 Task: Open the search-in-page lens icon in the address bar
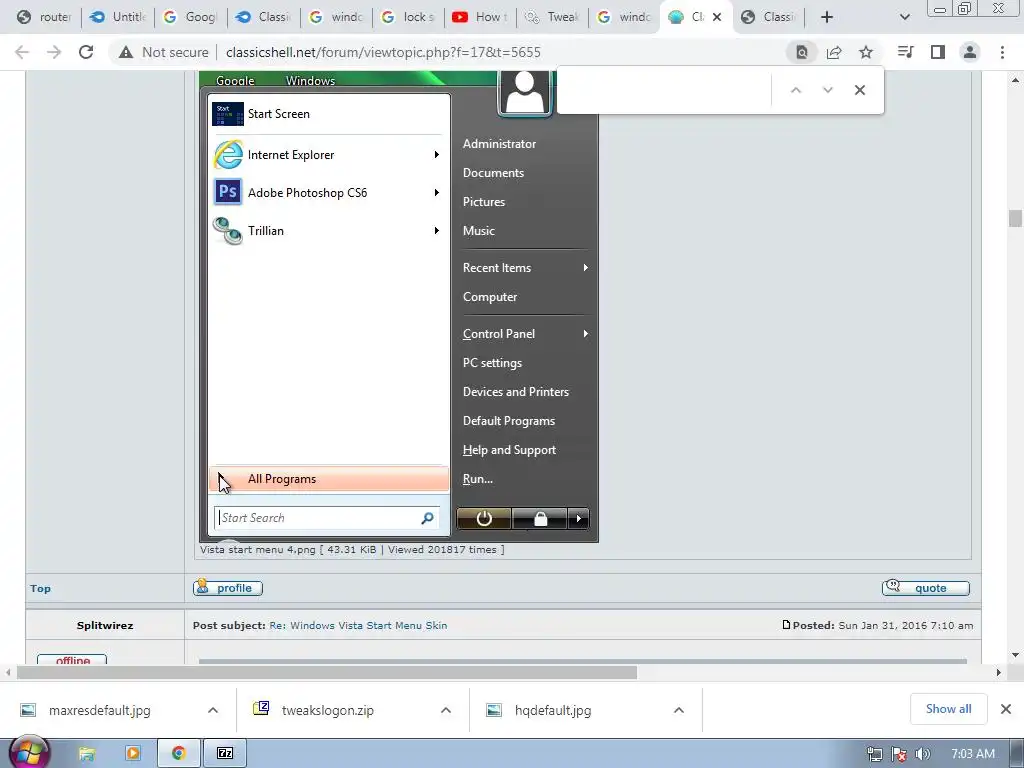801,52
